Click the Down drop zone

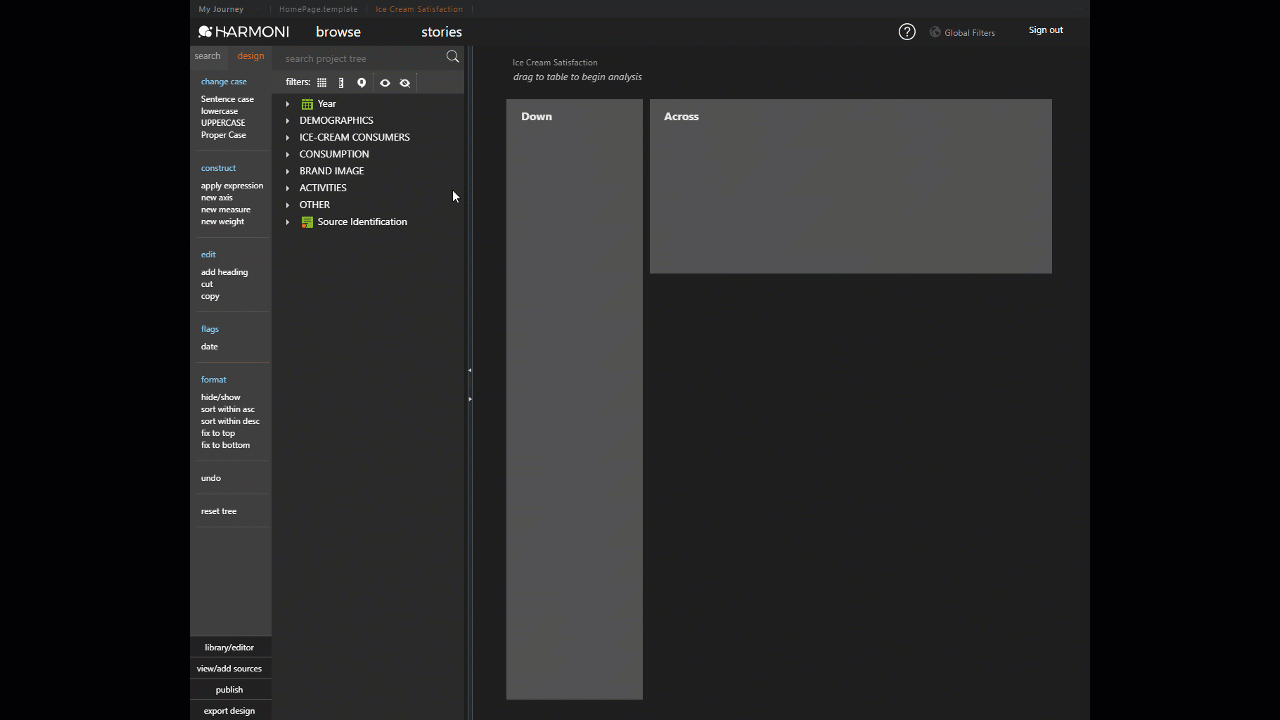click(x=574, y=399)
